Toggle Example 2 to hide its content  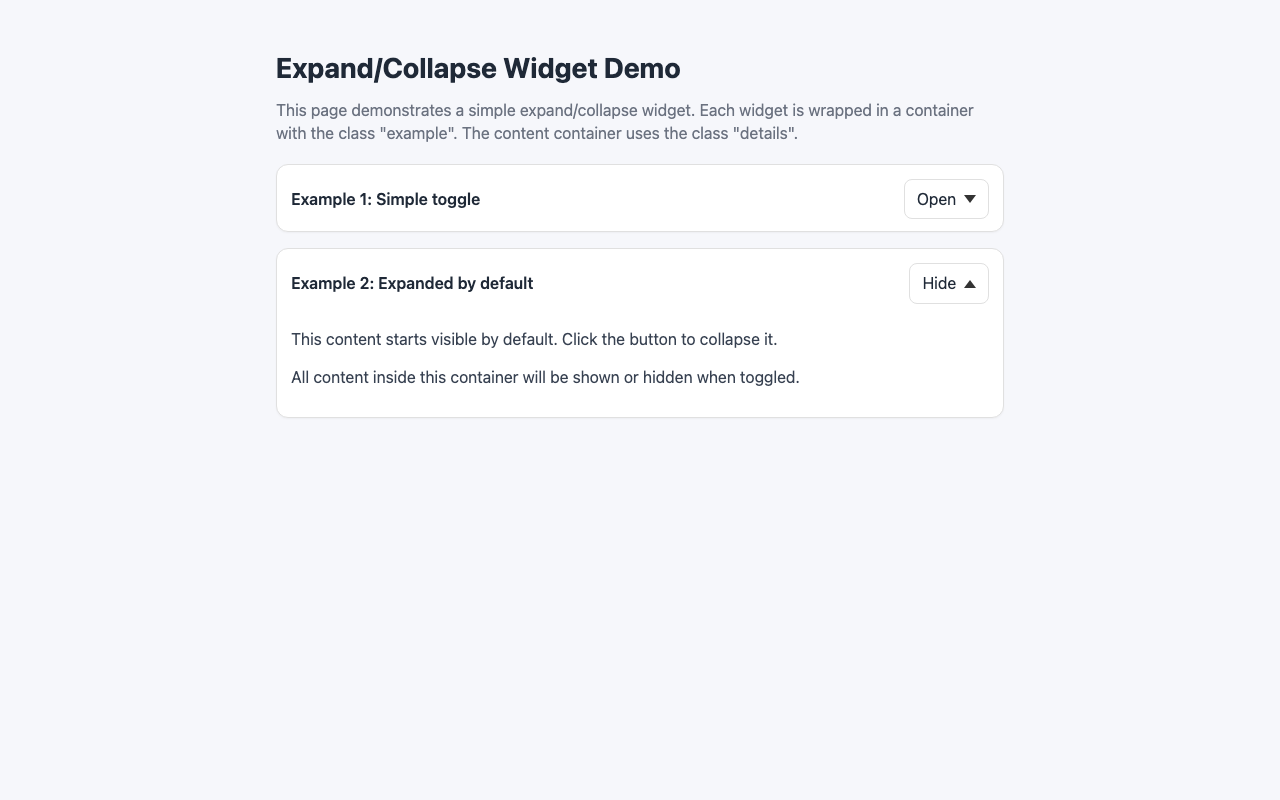pyautogui.click(x=948, y=283)
